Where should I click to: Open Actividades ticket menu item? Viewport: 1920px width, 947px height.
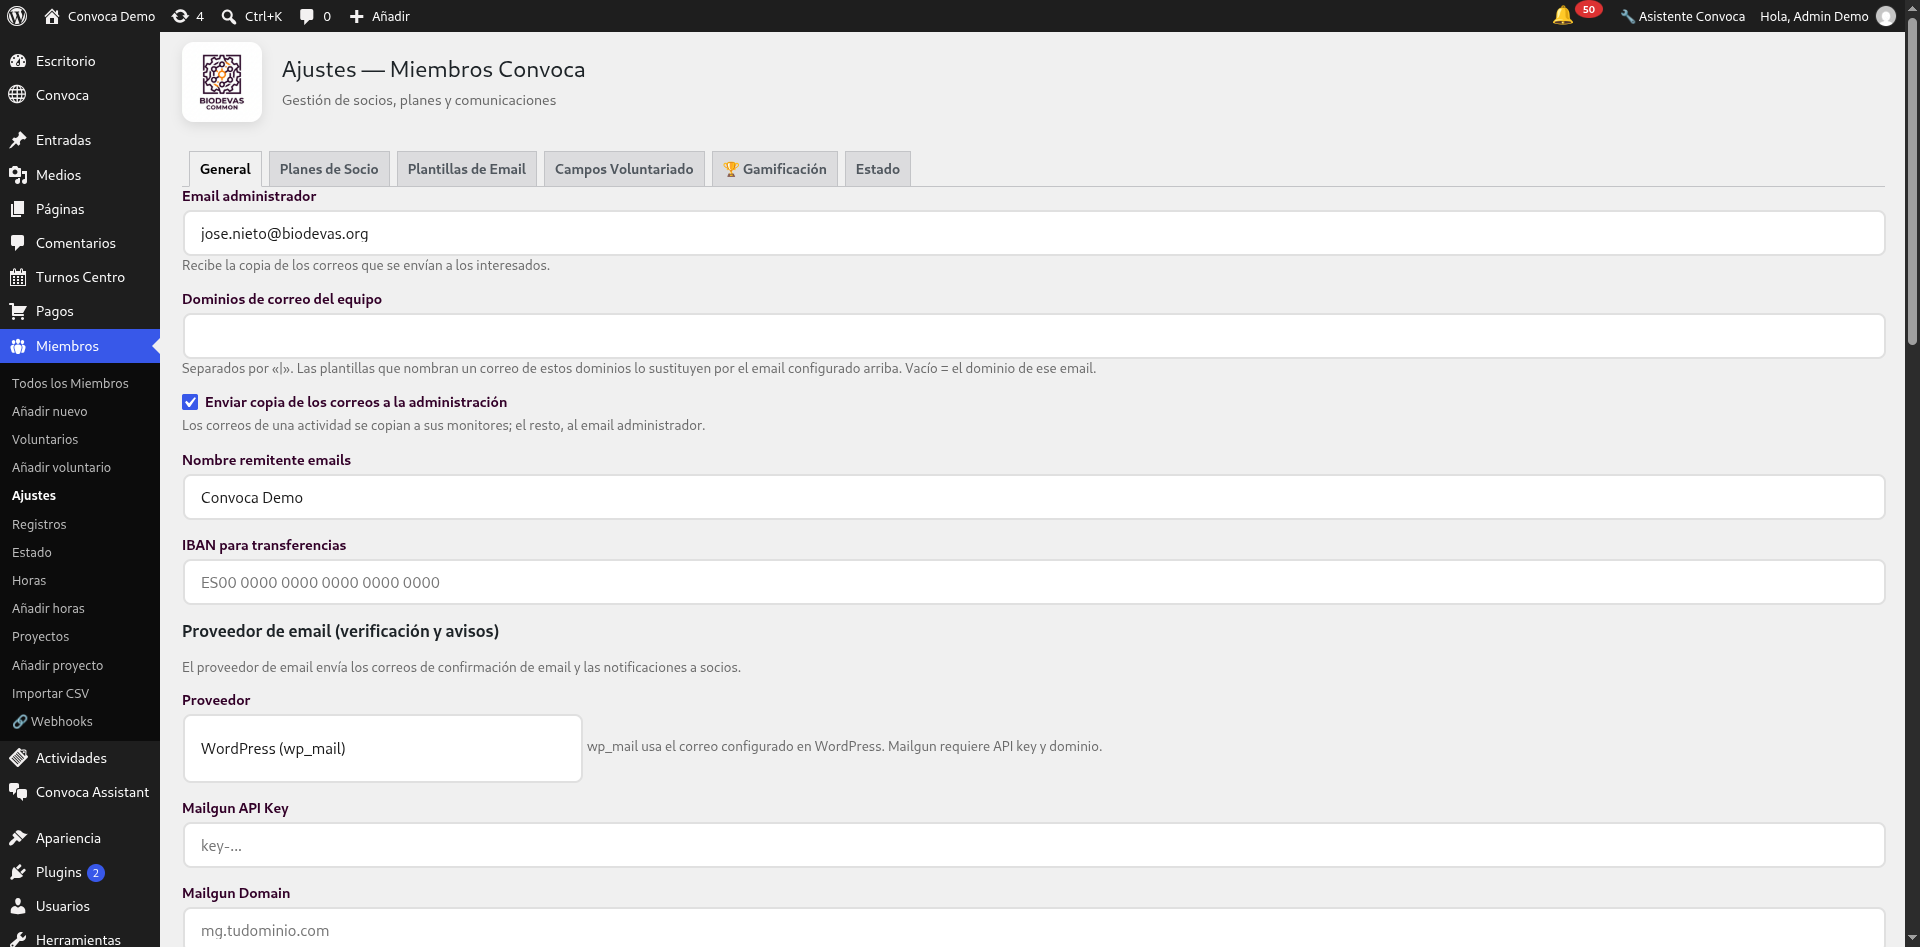[x=80, y=758]
